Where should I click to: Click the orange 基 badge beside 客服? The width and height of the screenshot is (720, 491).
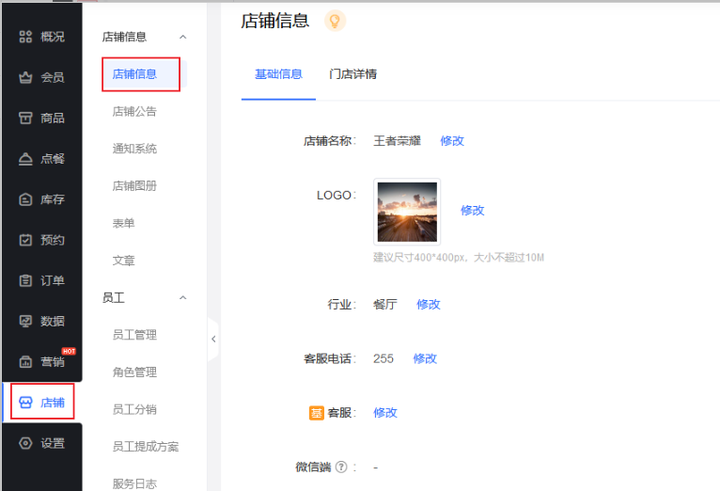click(316, 413)
